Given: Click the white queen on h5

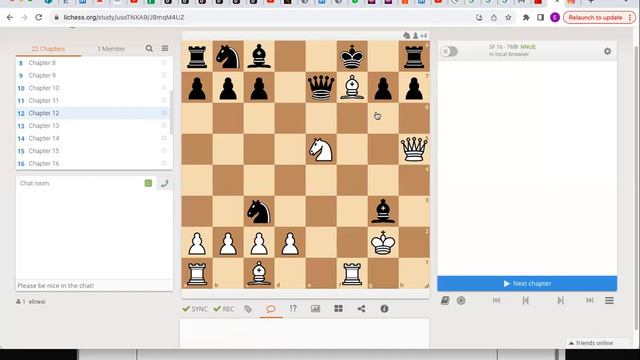Looking at the screenshot, I should pyautogui.click(x=414, y=149).
